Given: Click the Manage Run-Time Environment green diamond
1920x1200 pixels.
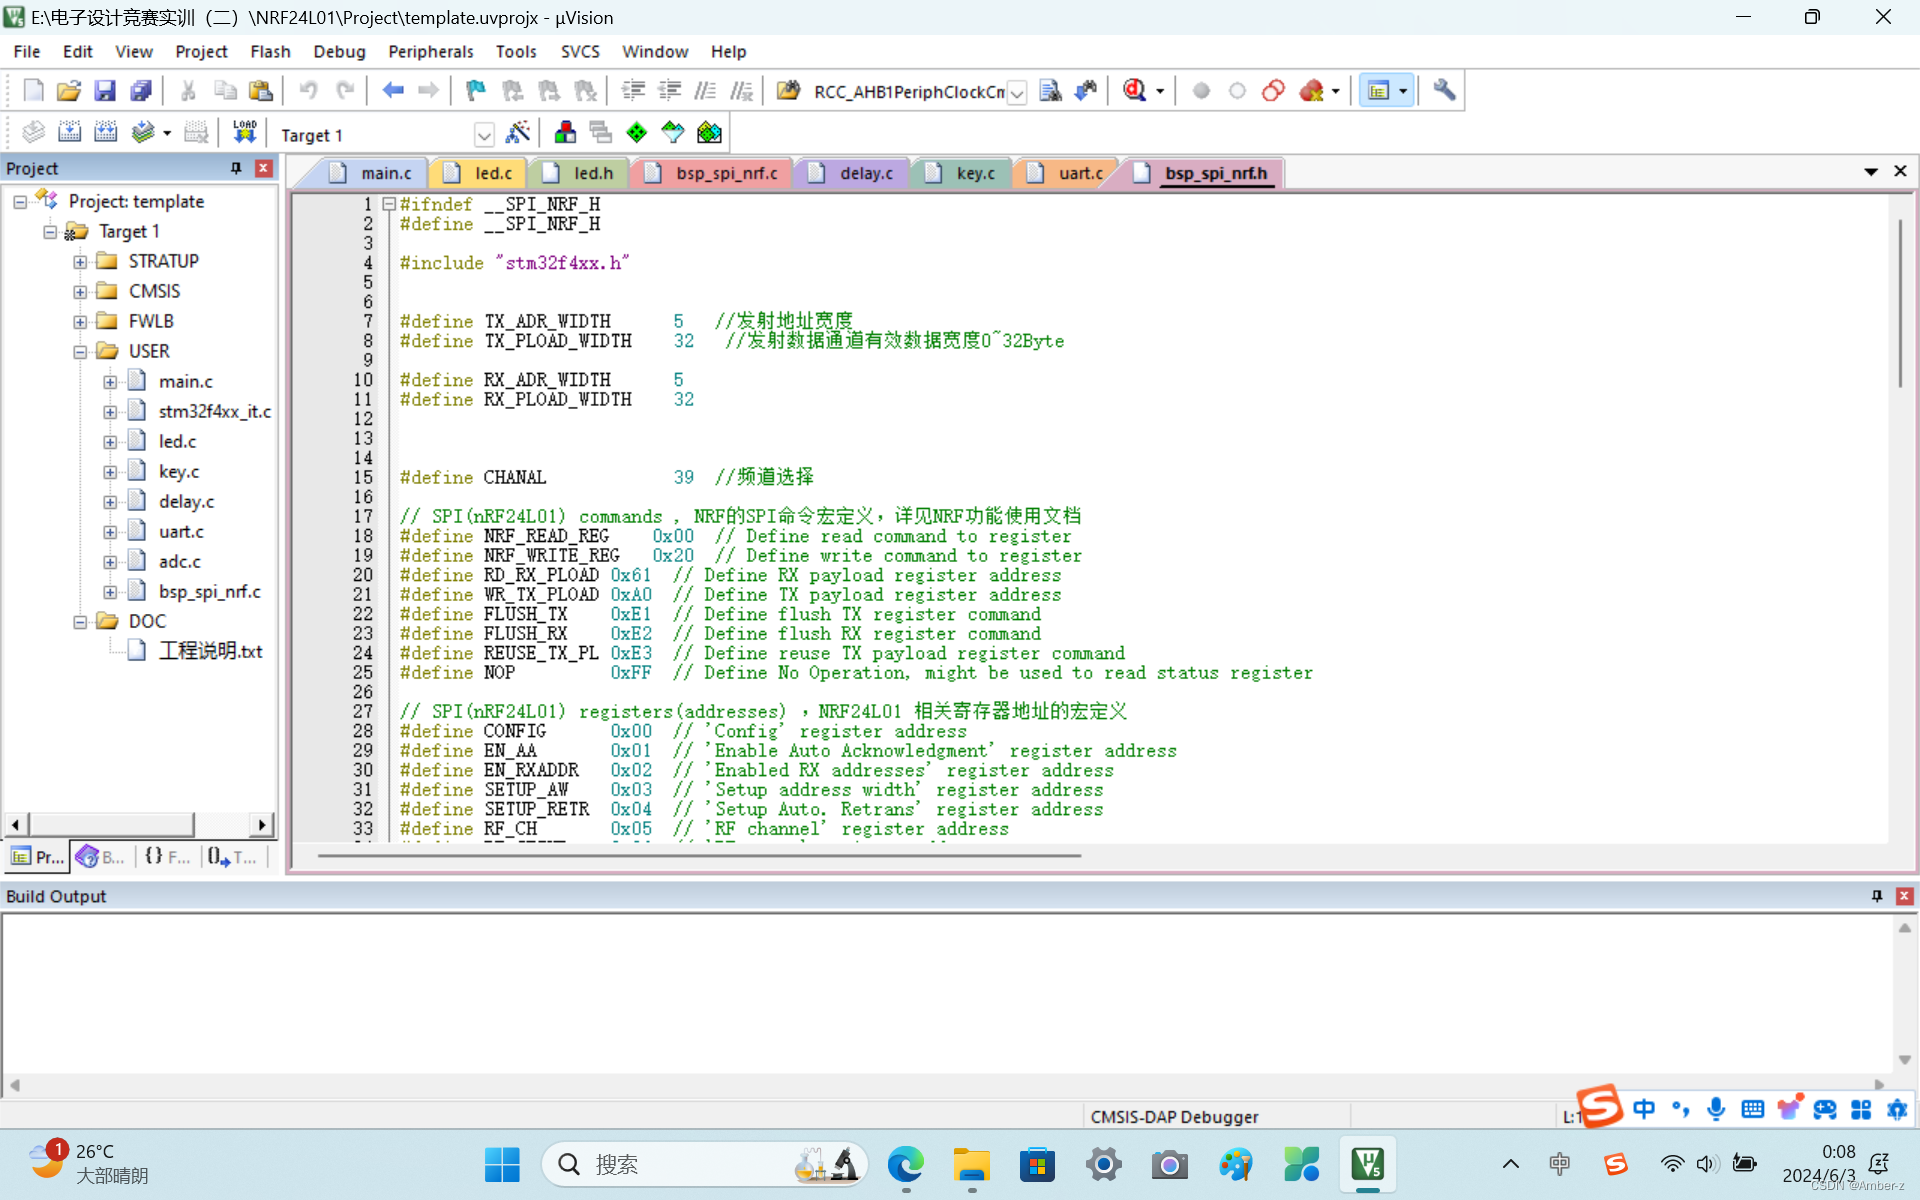Looking at the screenshot, I should (636, 133).
